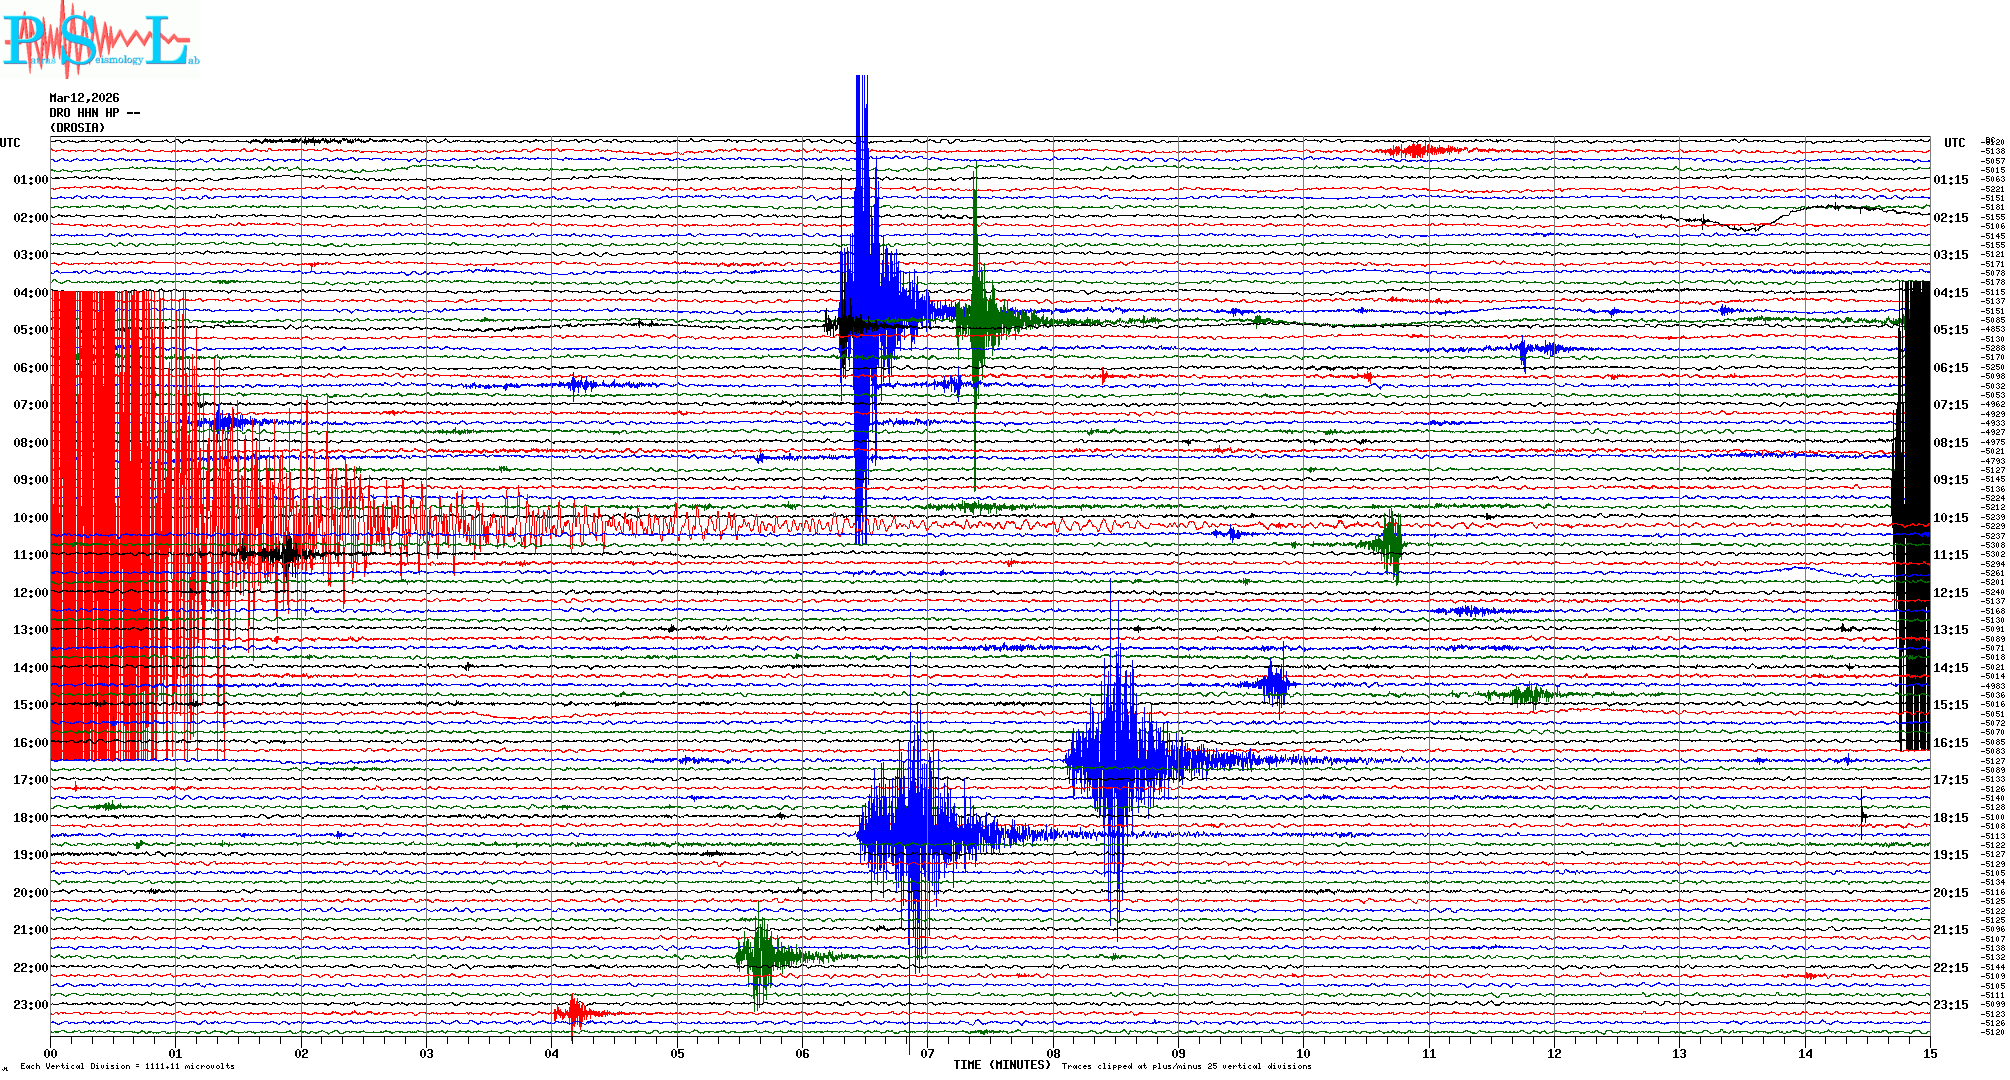Click the vertical division microvolts footnote
Screen dimensions: 2010x1080
coord(127,1066)
